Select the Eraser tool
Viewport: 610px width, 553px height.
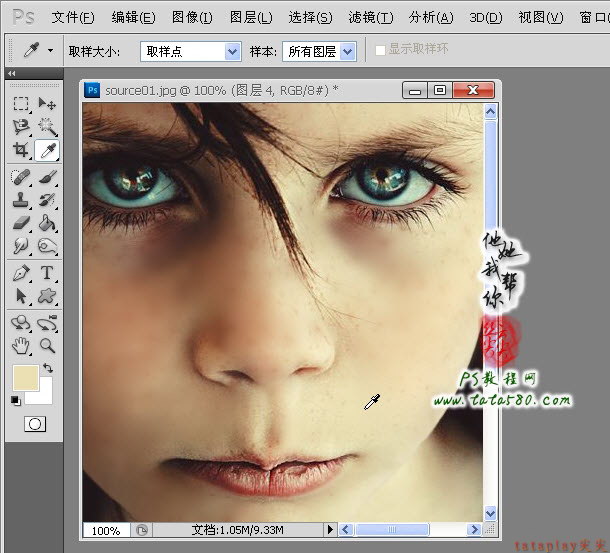click(x=21, y=223)
